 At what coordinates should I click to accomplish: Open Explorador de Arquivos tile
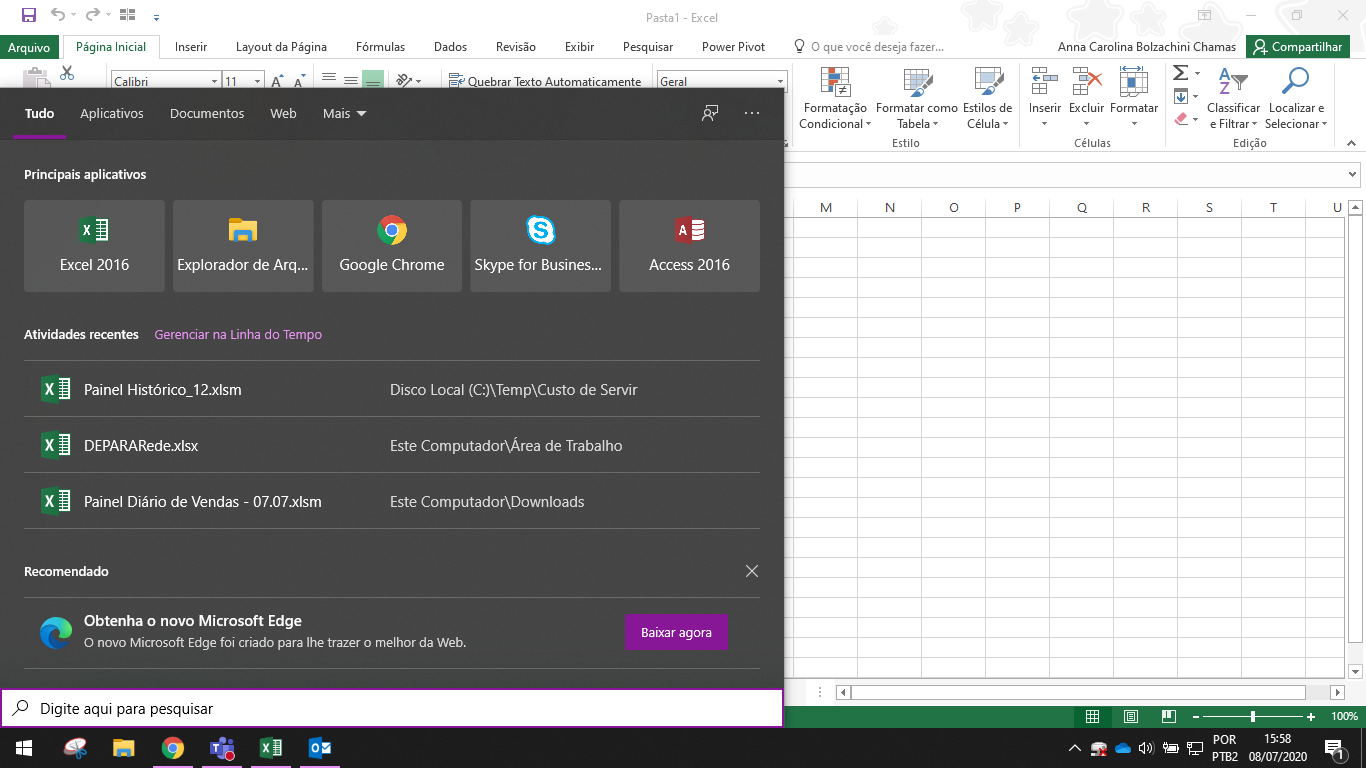(x=243, y=246)
